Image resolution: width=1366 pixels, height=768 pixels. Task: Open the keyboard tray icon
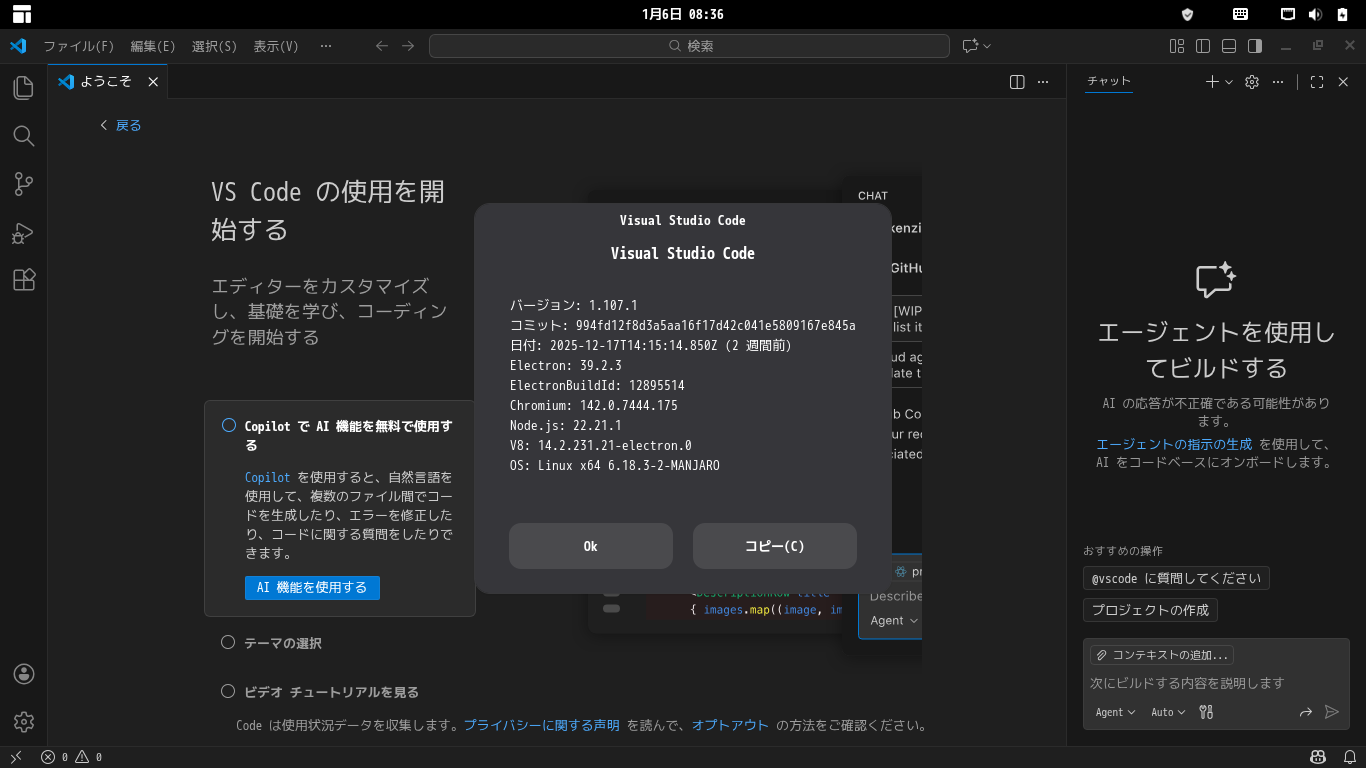click(x=1240, y=14)
